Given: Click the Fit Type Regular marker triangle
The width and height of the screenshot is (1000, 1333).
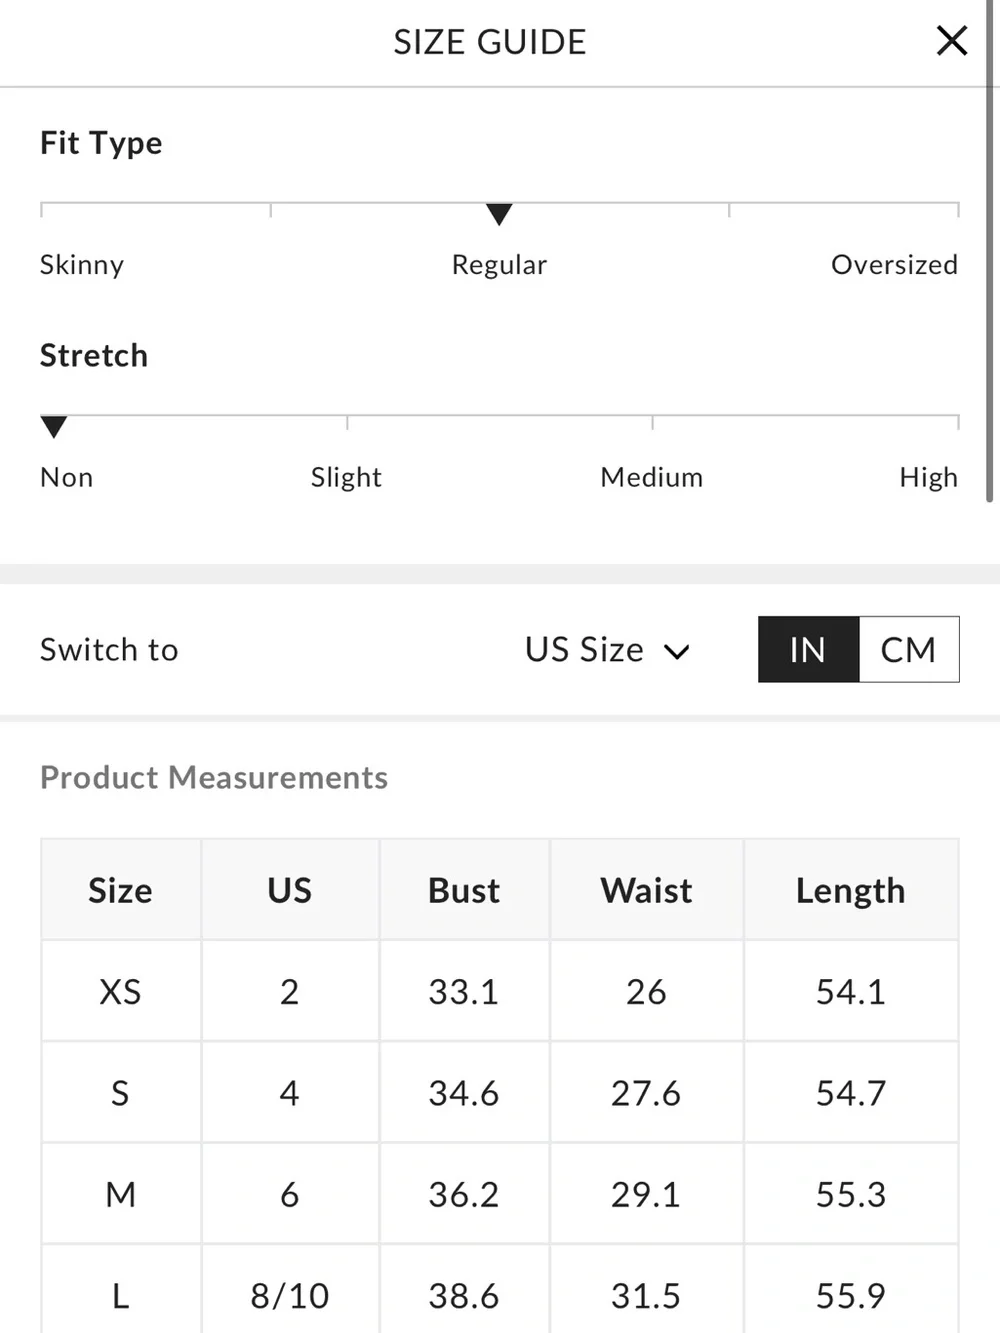Looking at the screenshot, I should (x=499, y=214).
